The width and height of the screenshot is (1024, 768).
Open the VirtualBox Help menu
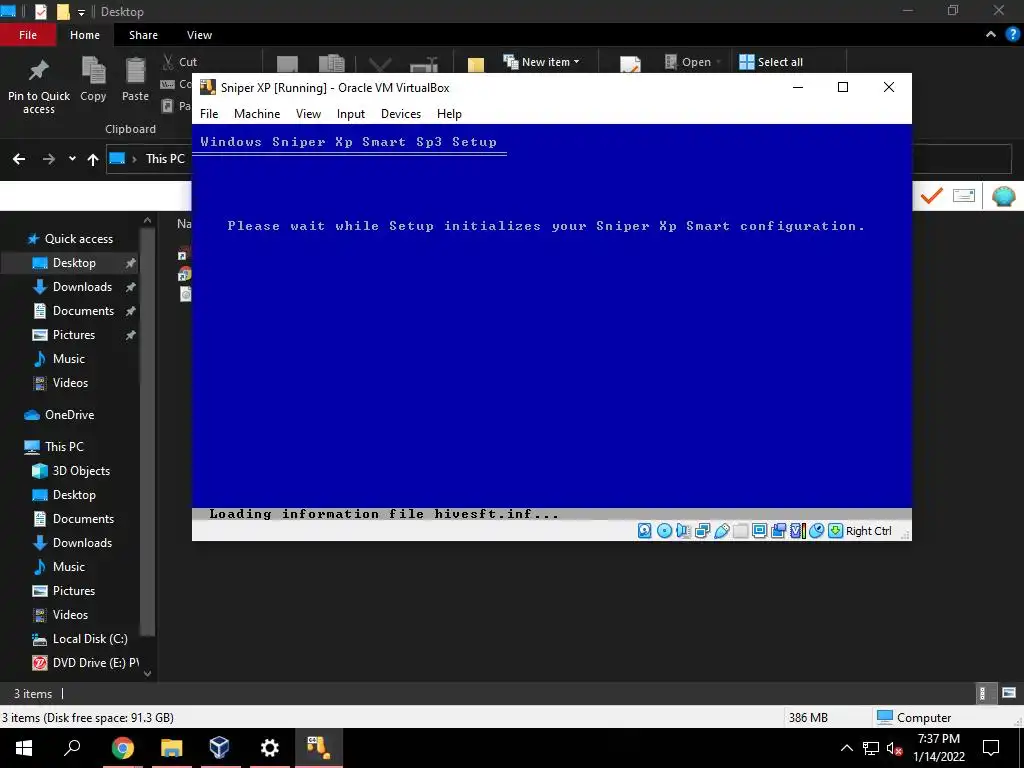449,114
